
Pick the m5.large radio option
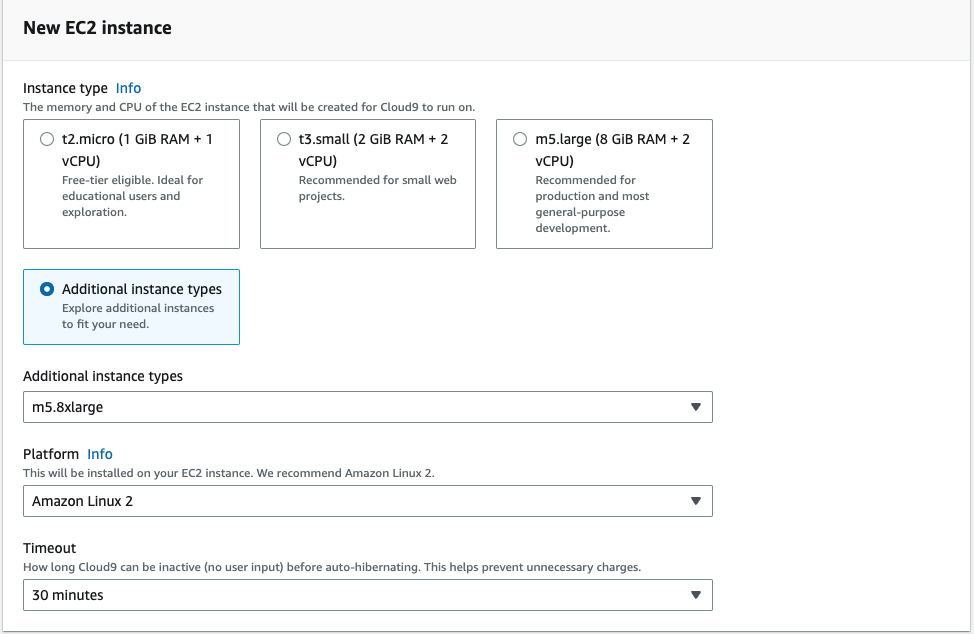(519, 140)
